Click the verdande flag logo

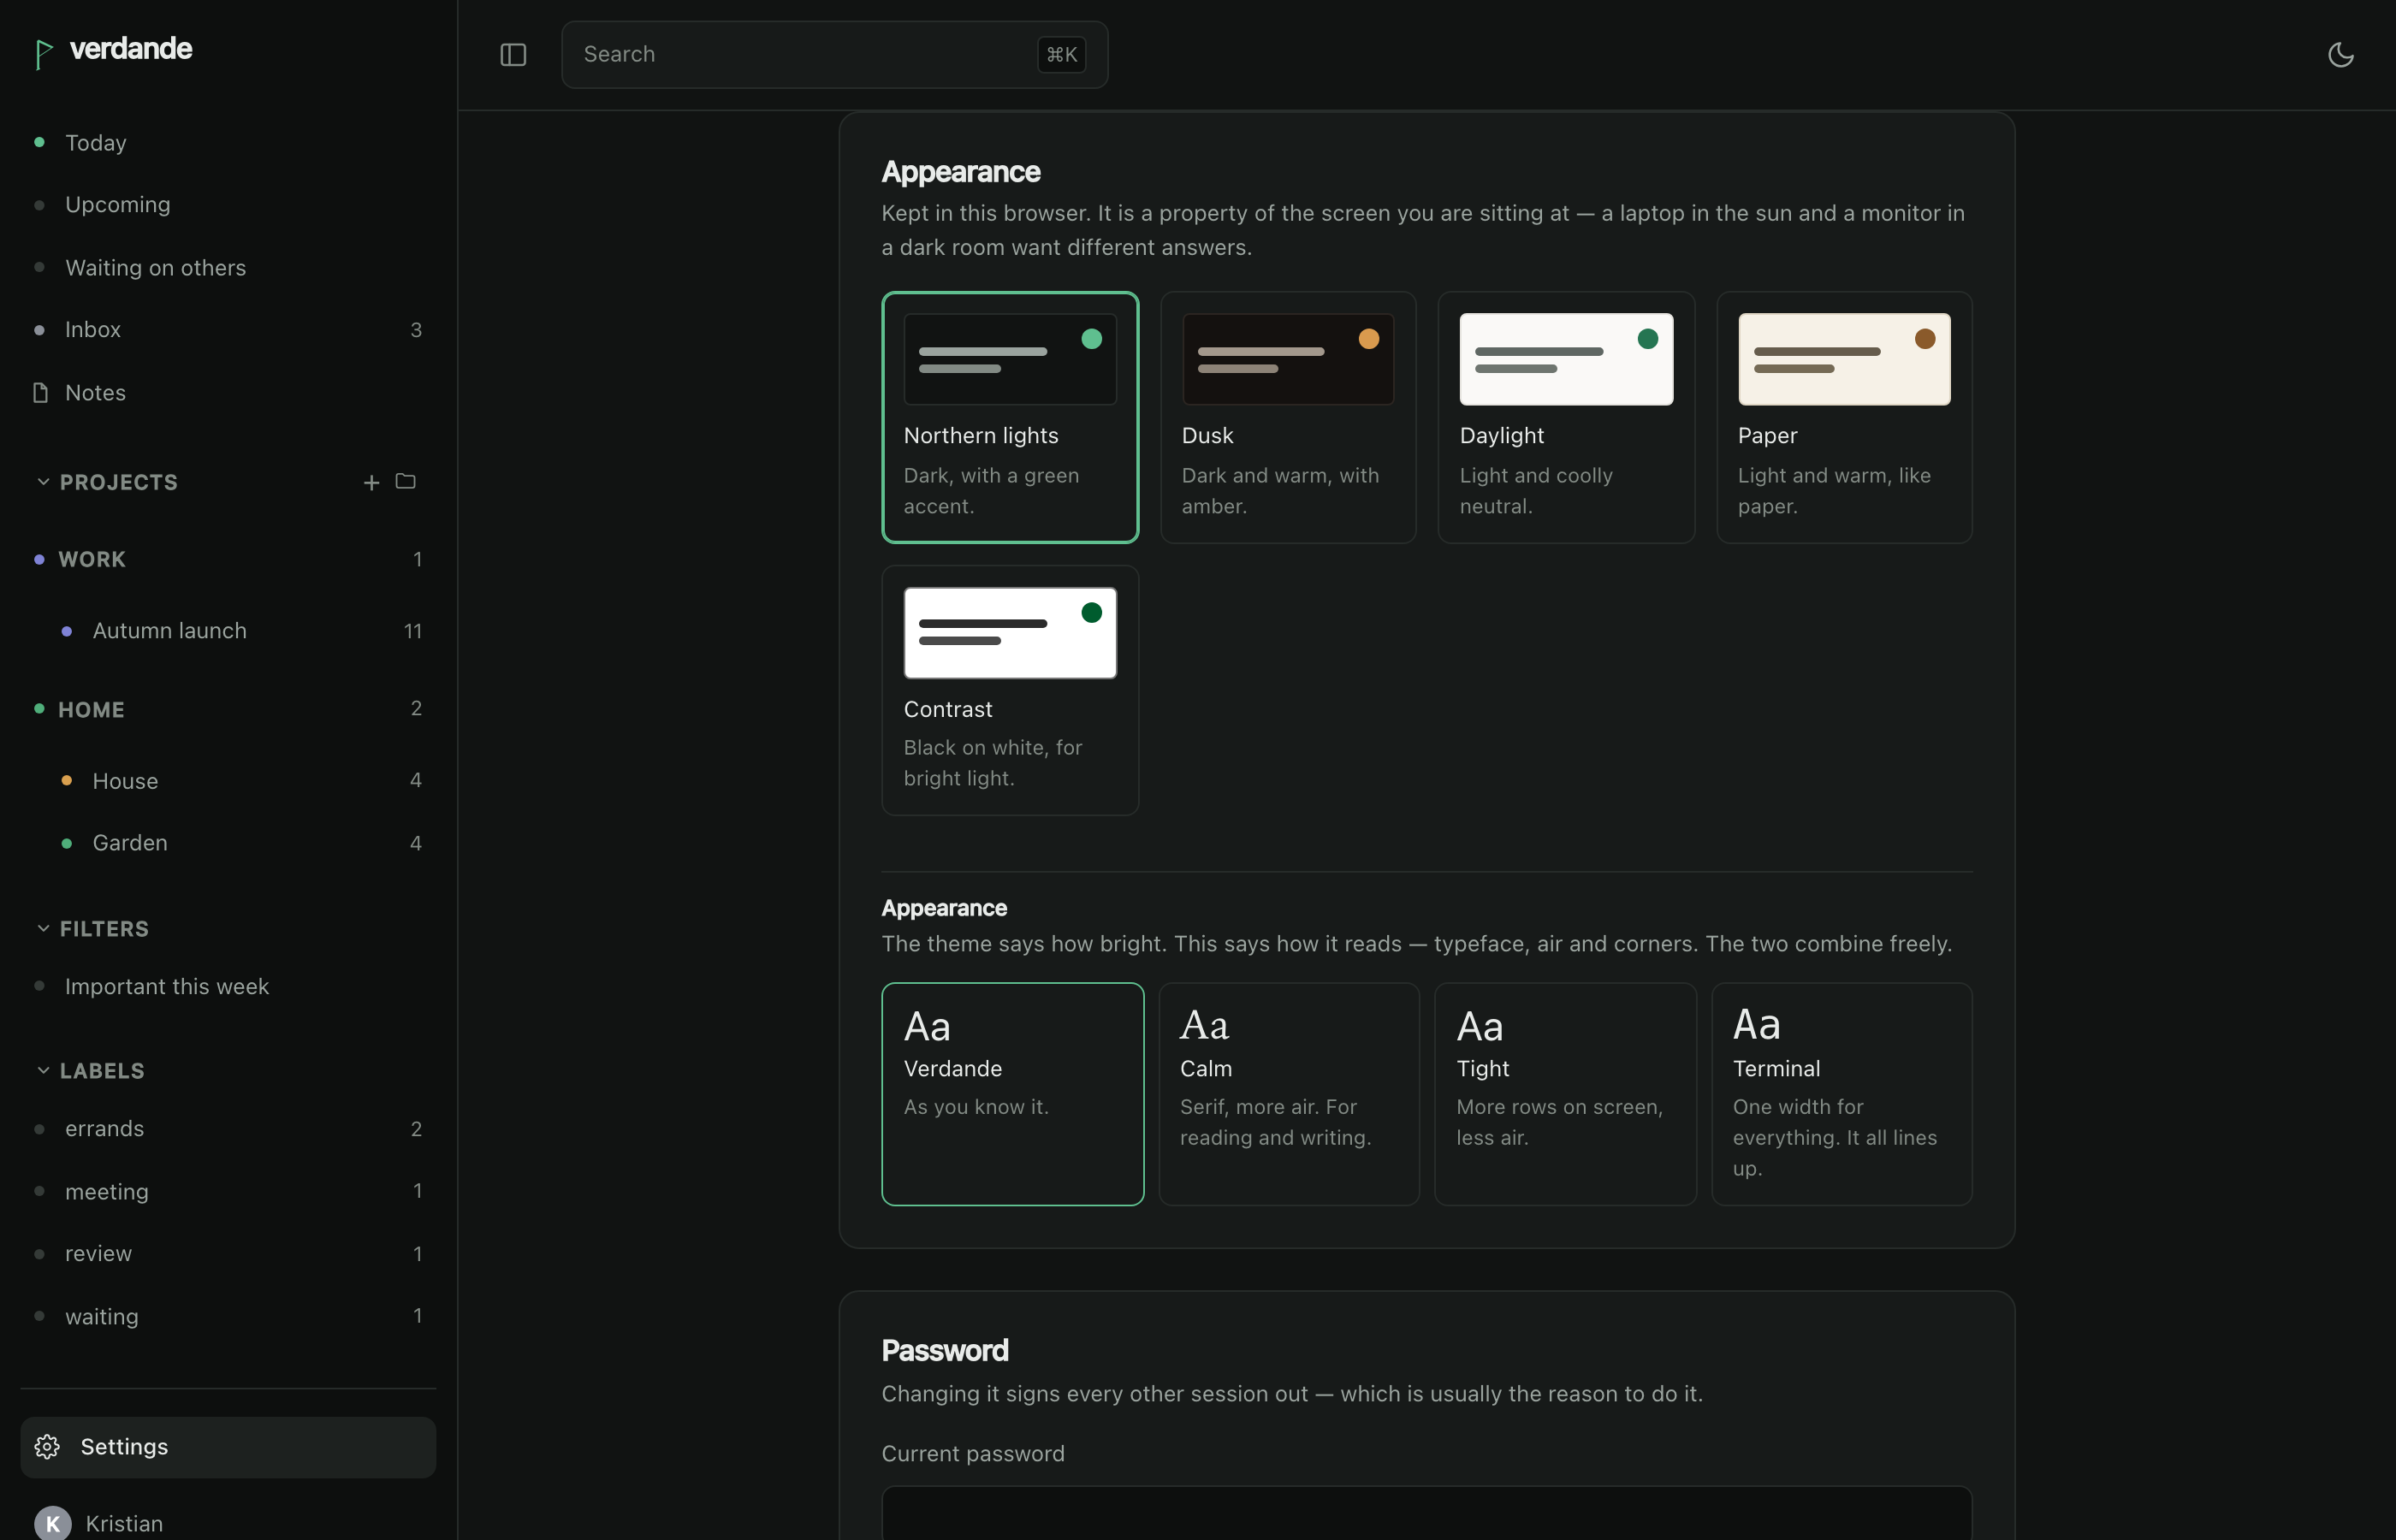point(43,53)
